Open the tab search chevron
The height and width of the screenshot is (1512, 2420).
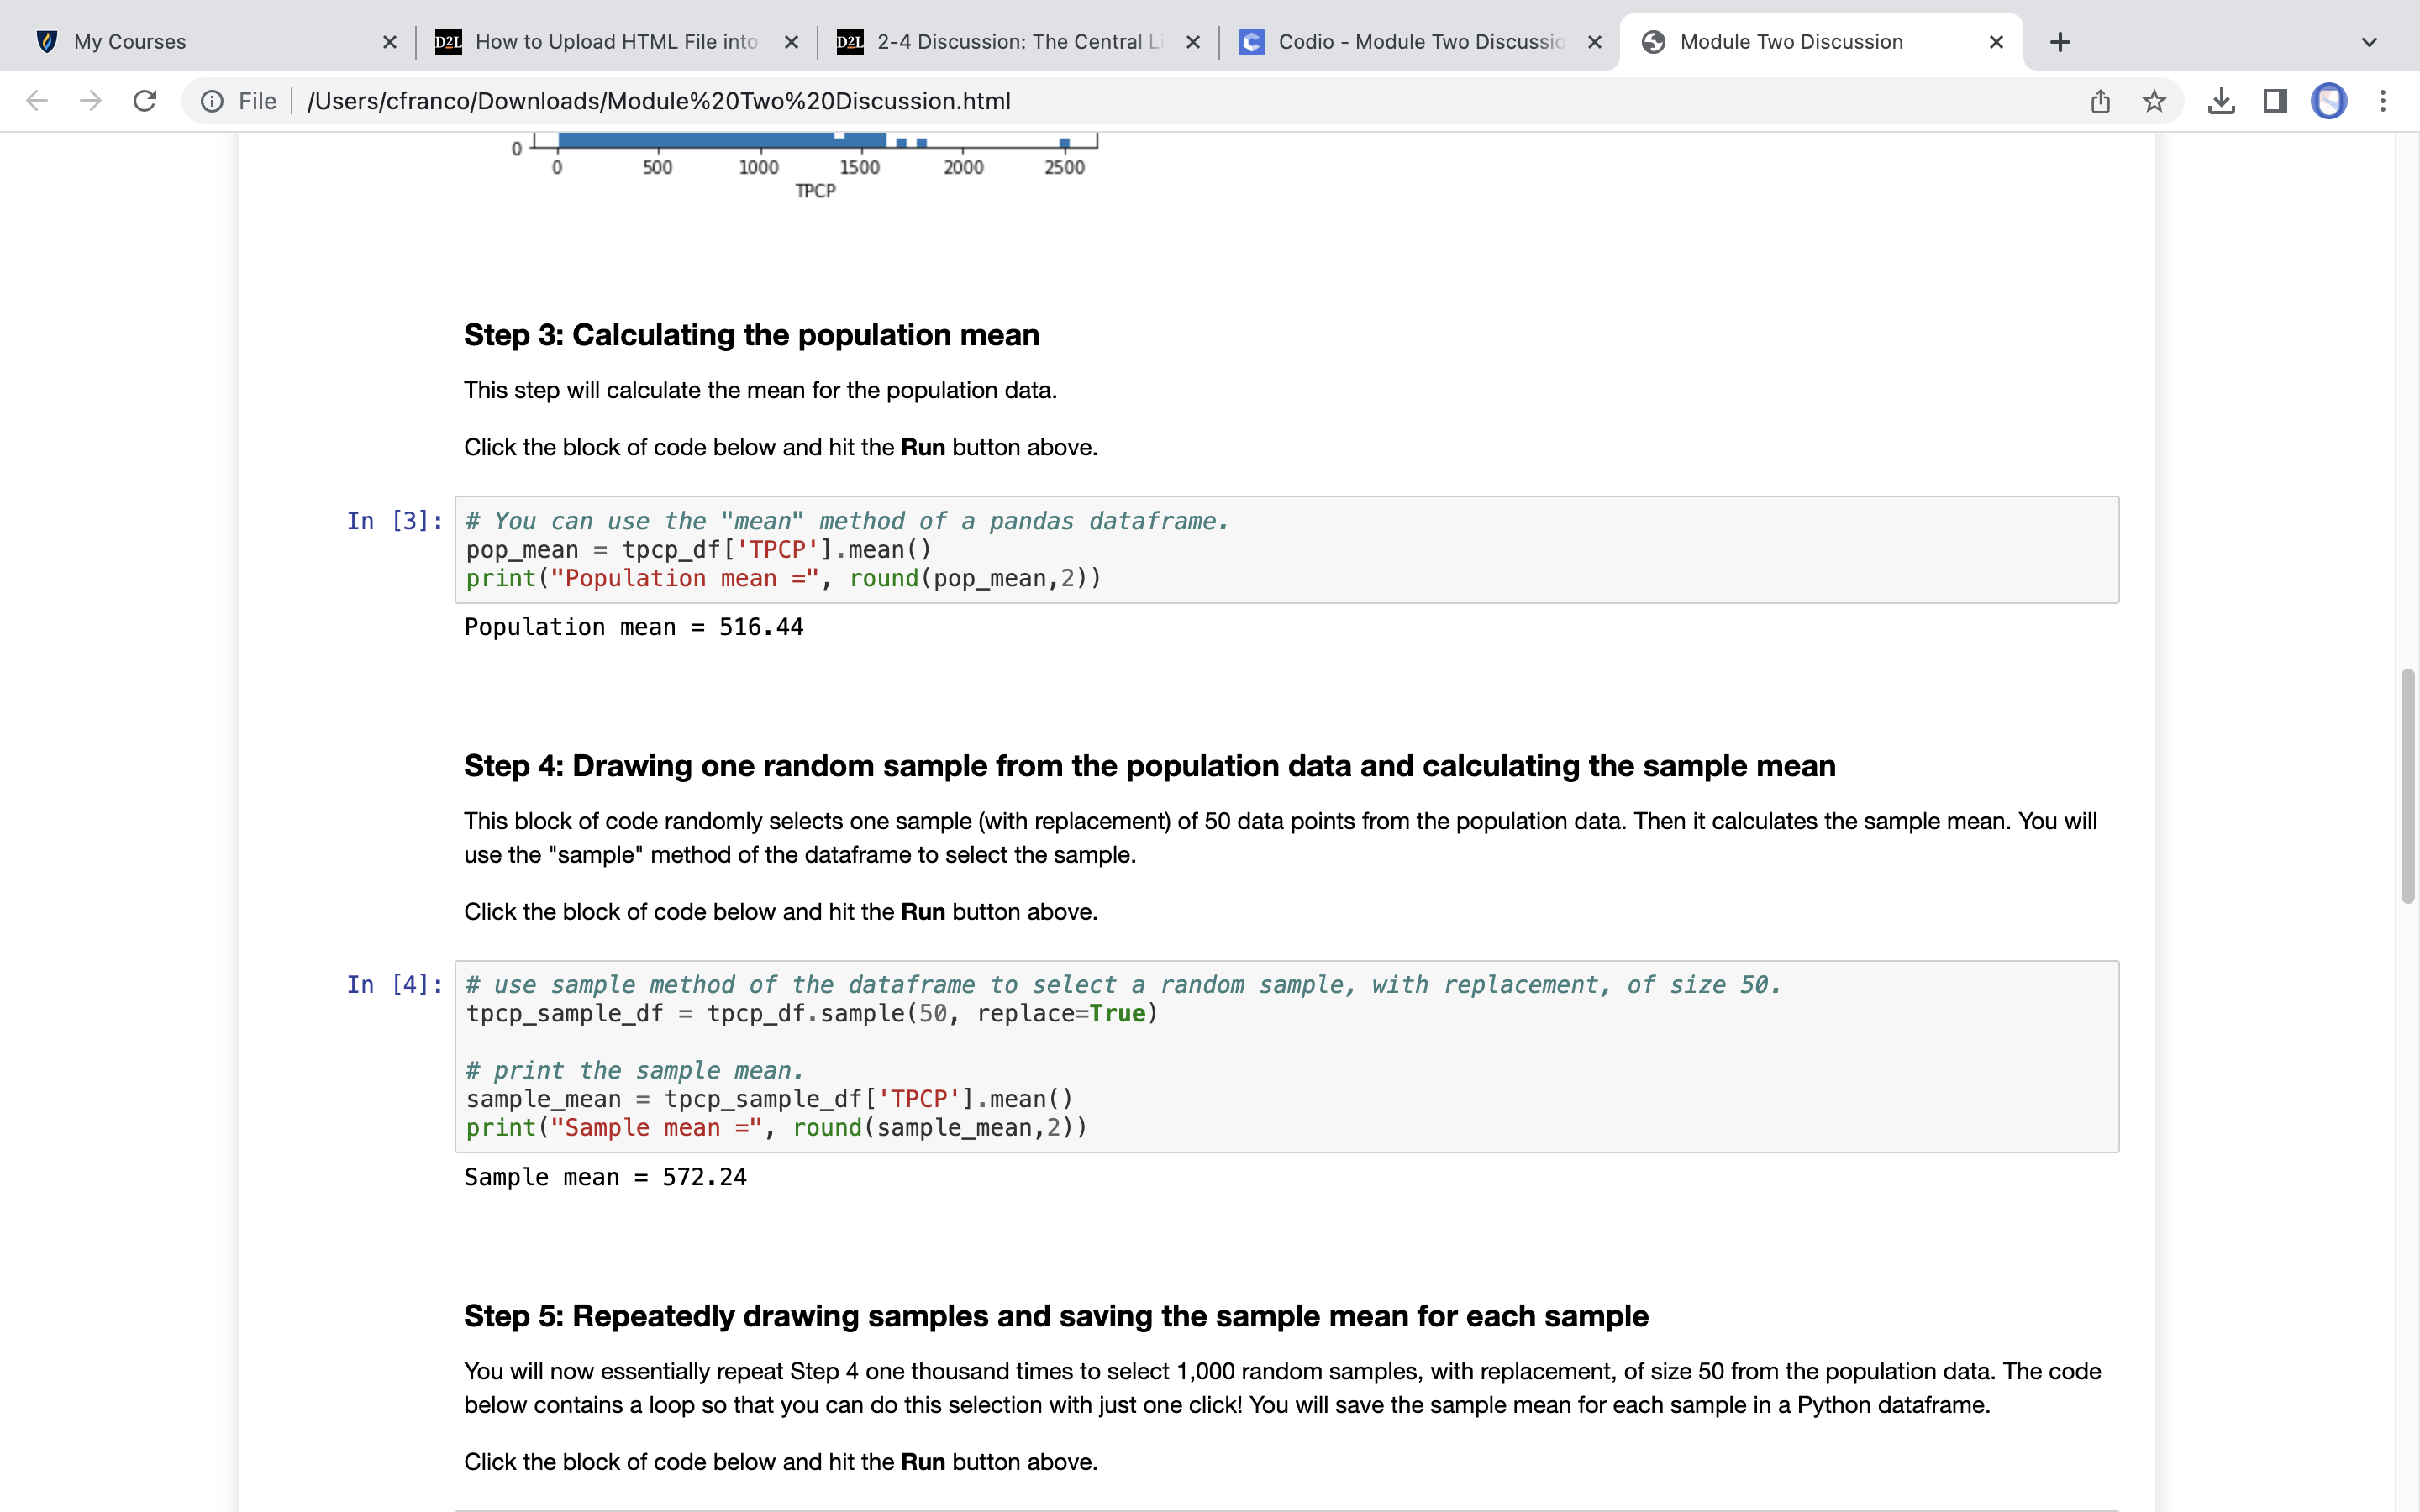pyautogui.click(x=2368, y=41)
